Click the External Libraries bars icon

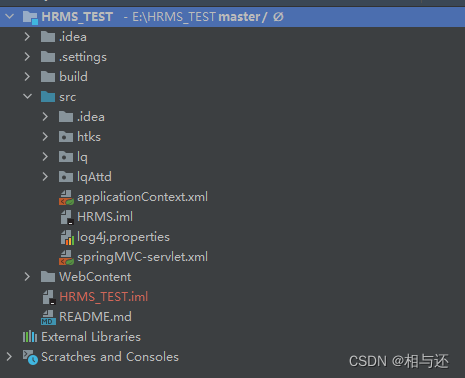coord(30,336)
